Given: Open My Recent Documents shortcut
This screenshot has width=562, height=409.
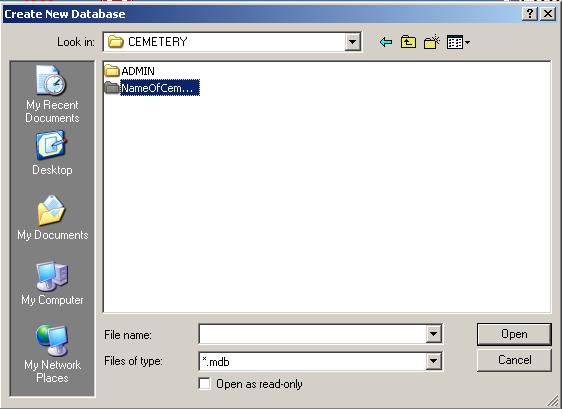Looking at the screenshot, I should coord(52,94).
